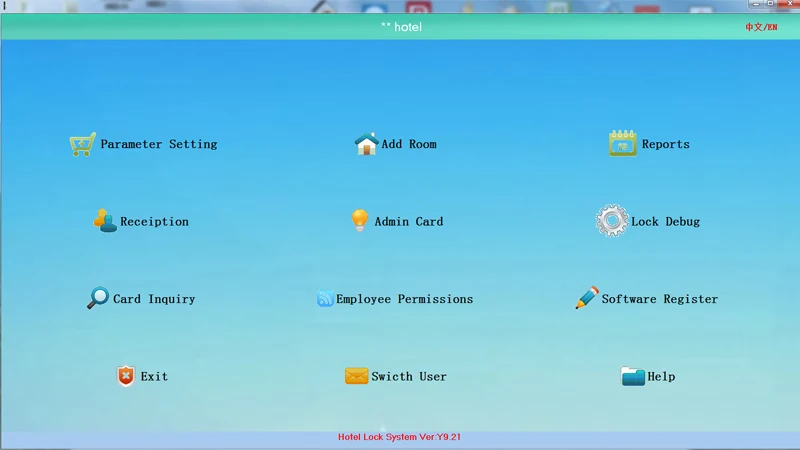Click the Hotel Lock System version text
Viewport: 800px width, 450px height.
(x=399, y=437)
